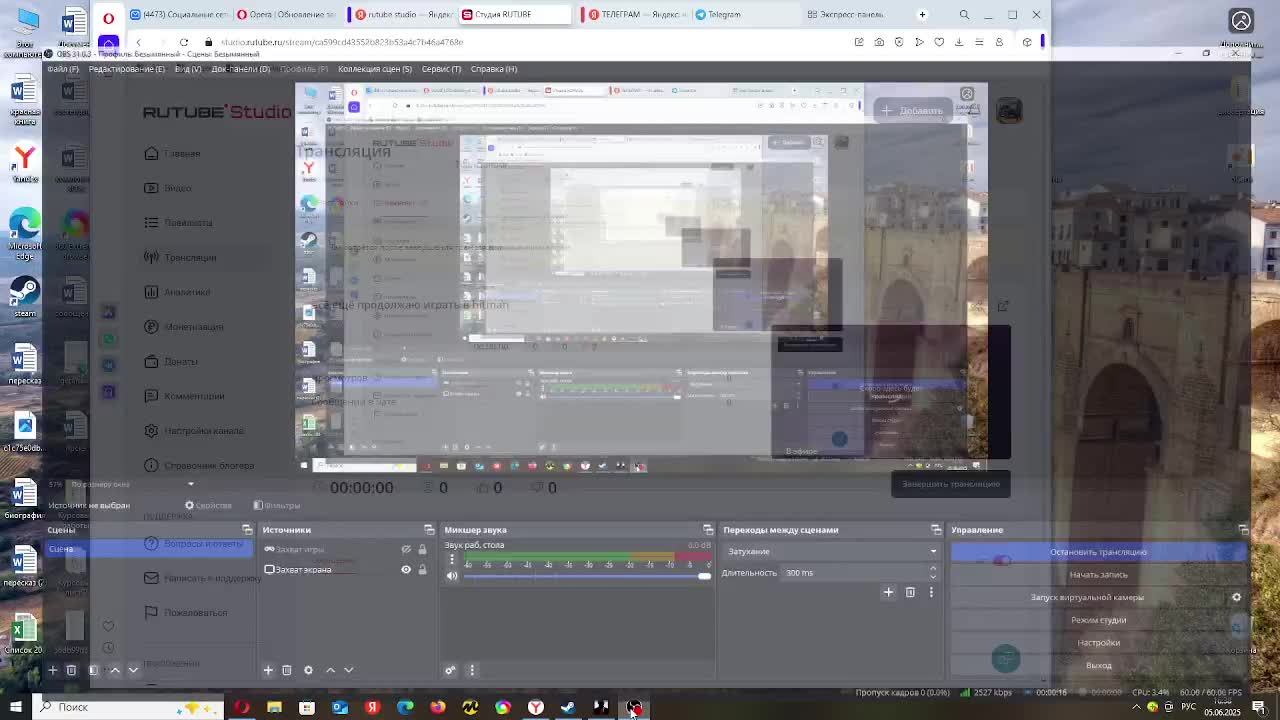Add a scene transition with plus icon
This screenshot has height=720, width=1280.
[888, 592]
